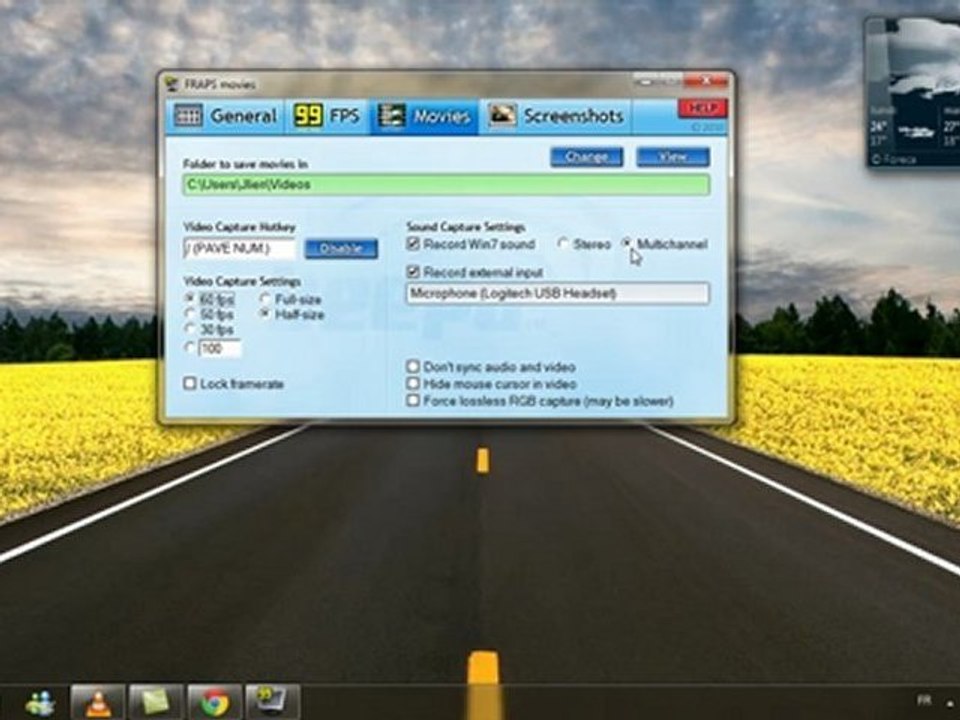Click the FR language indicator

pyautogui.click(x=923, y=700)
